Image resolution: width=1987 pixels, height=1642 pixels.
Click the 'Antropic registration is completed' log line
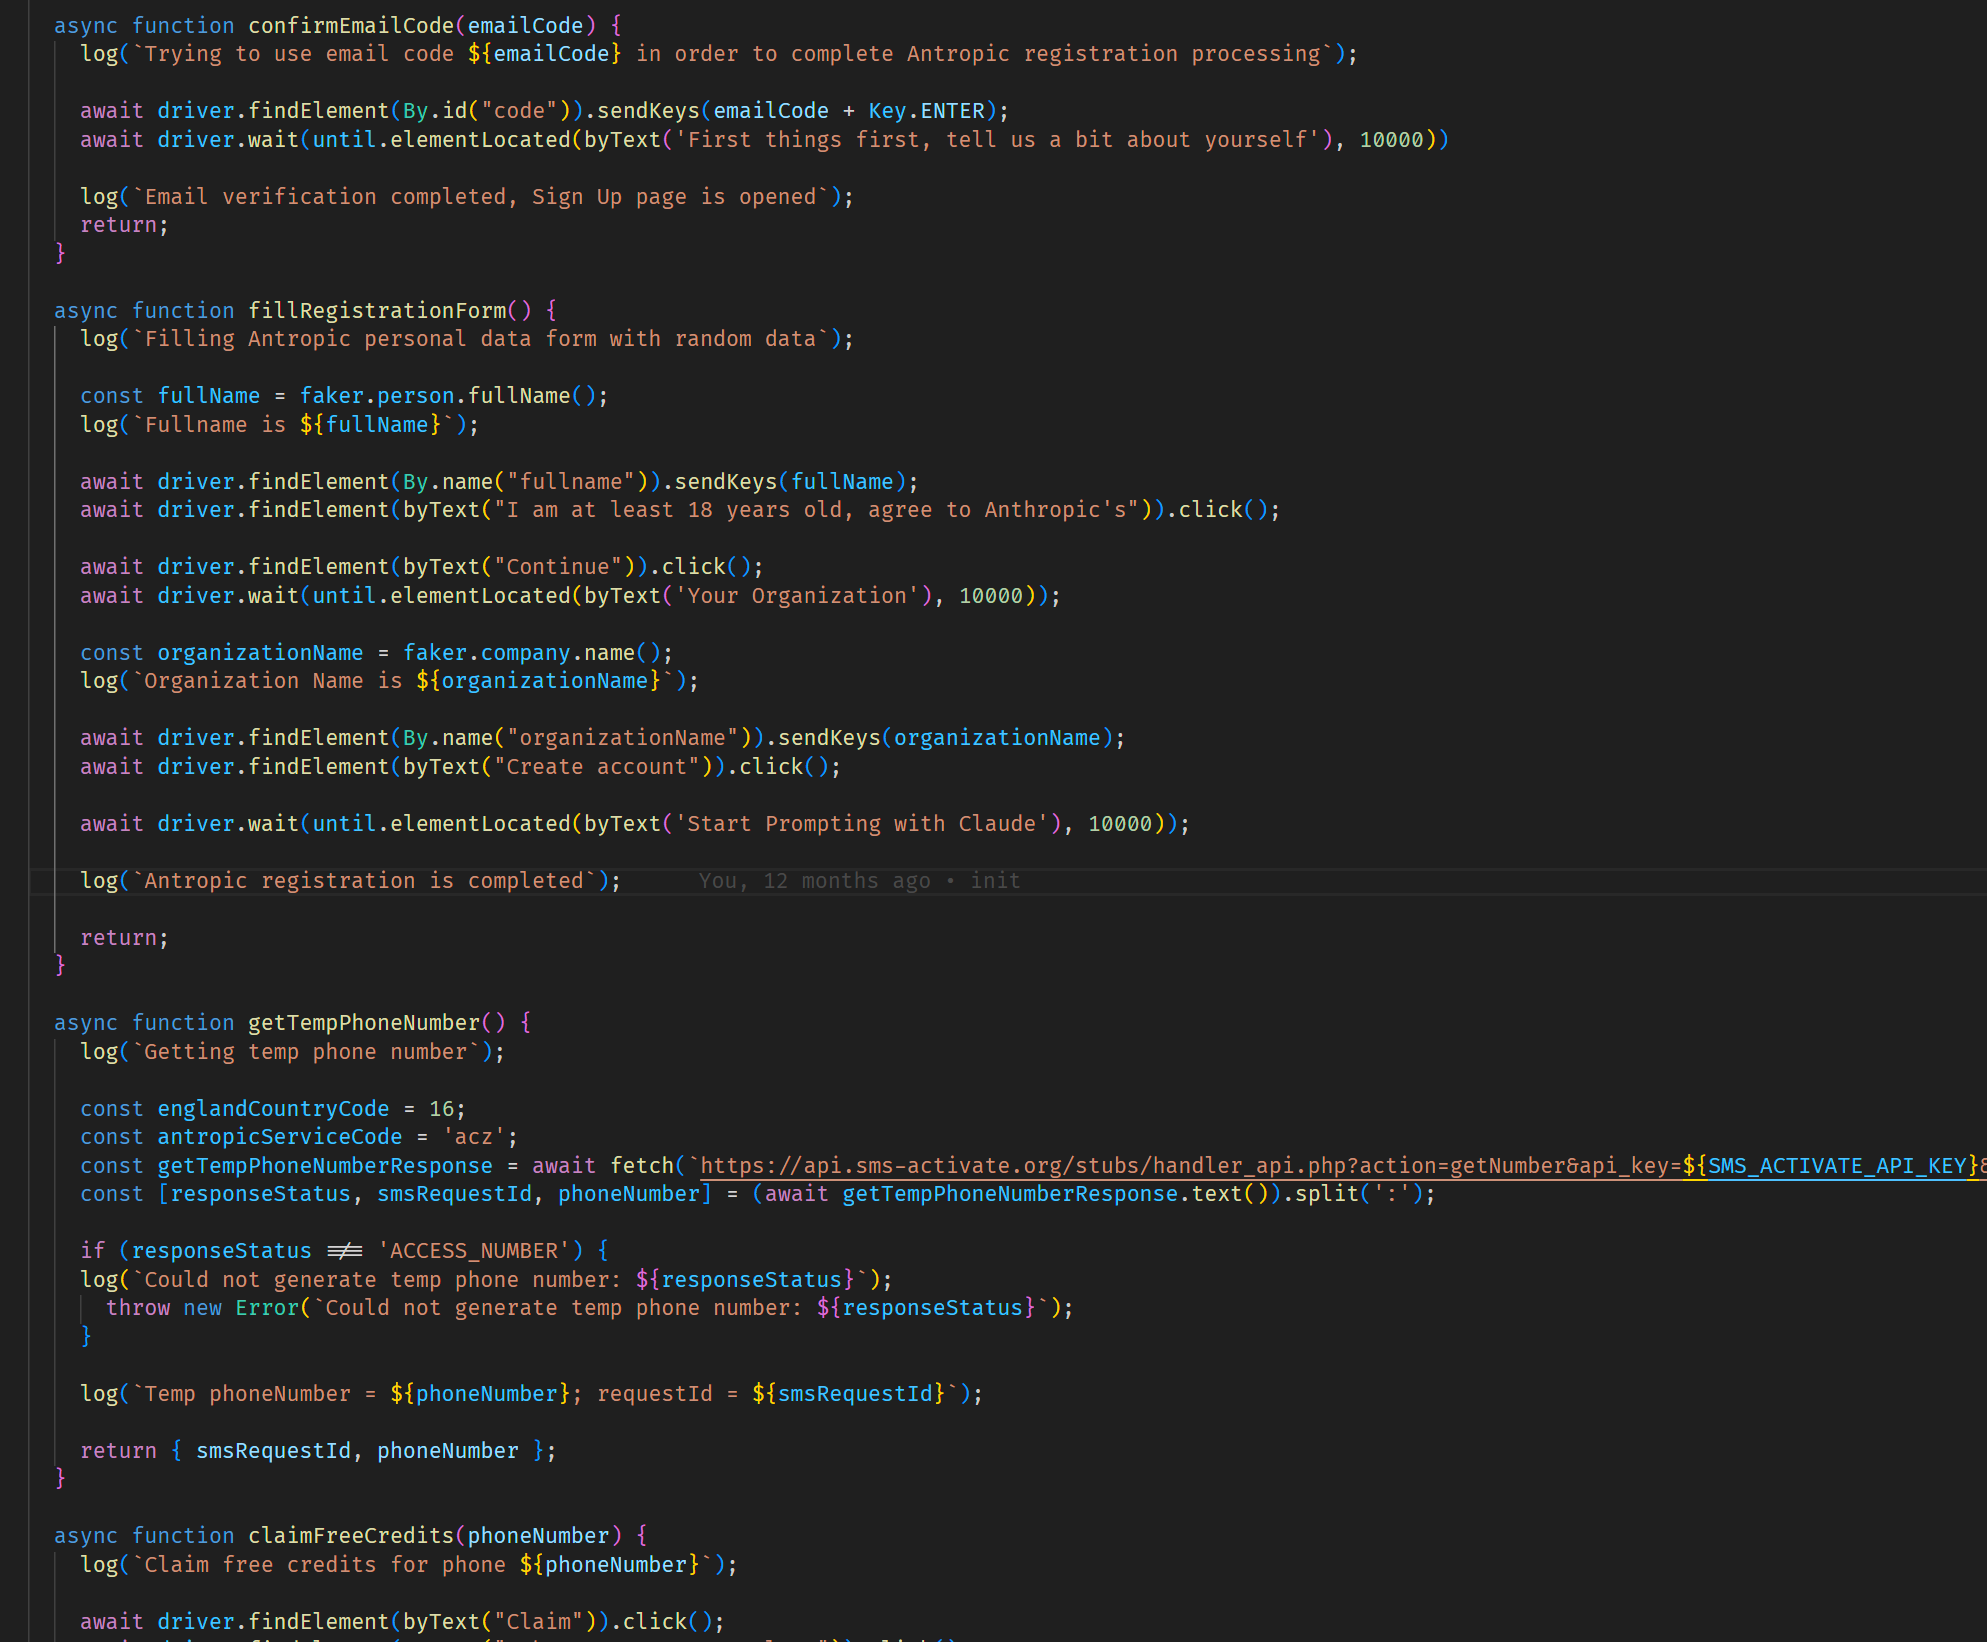(351, 881)
